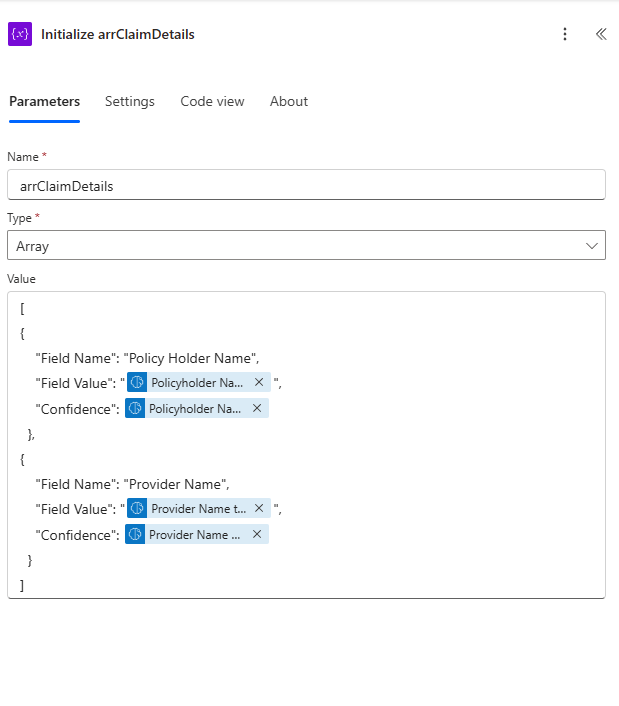Image resolution: width=619 pixels, height=706 pixels.
Task: Select Policyholder Name token in first Field Value
Action: coord(197,382)
